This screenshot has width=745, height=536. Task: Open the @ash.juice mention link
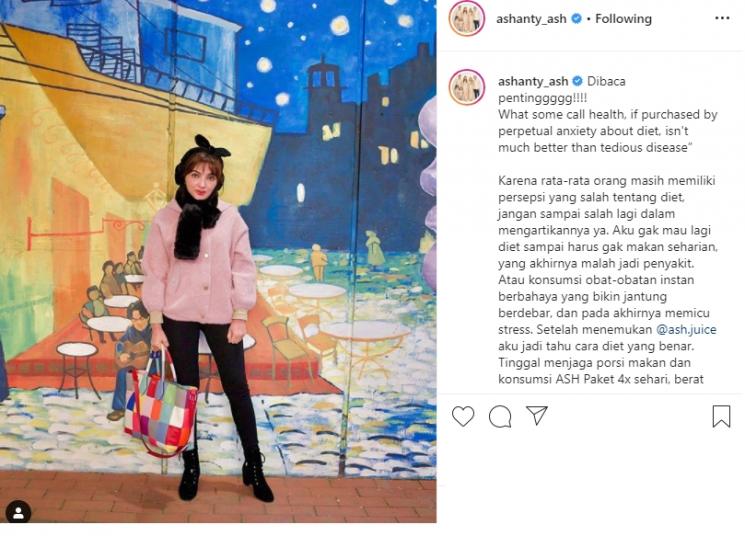(x=686, y=330)
